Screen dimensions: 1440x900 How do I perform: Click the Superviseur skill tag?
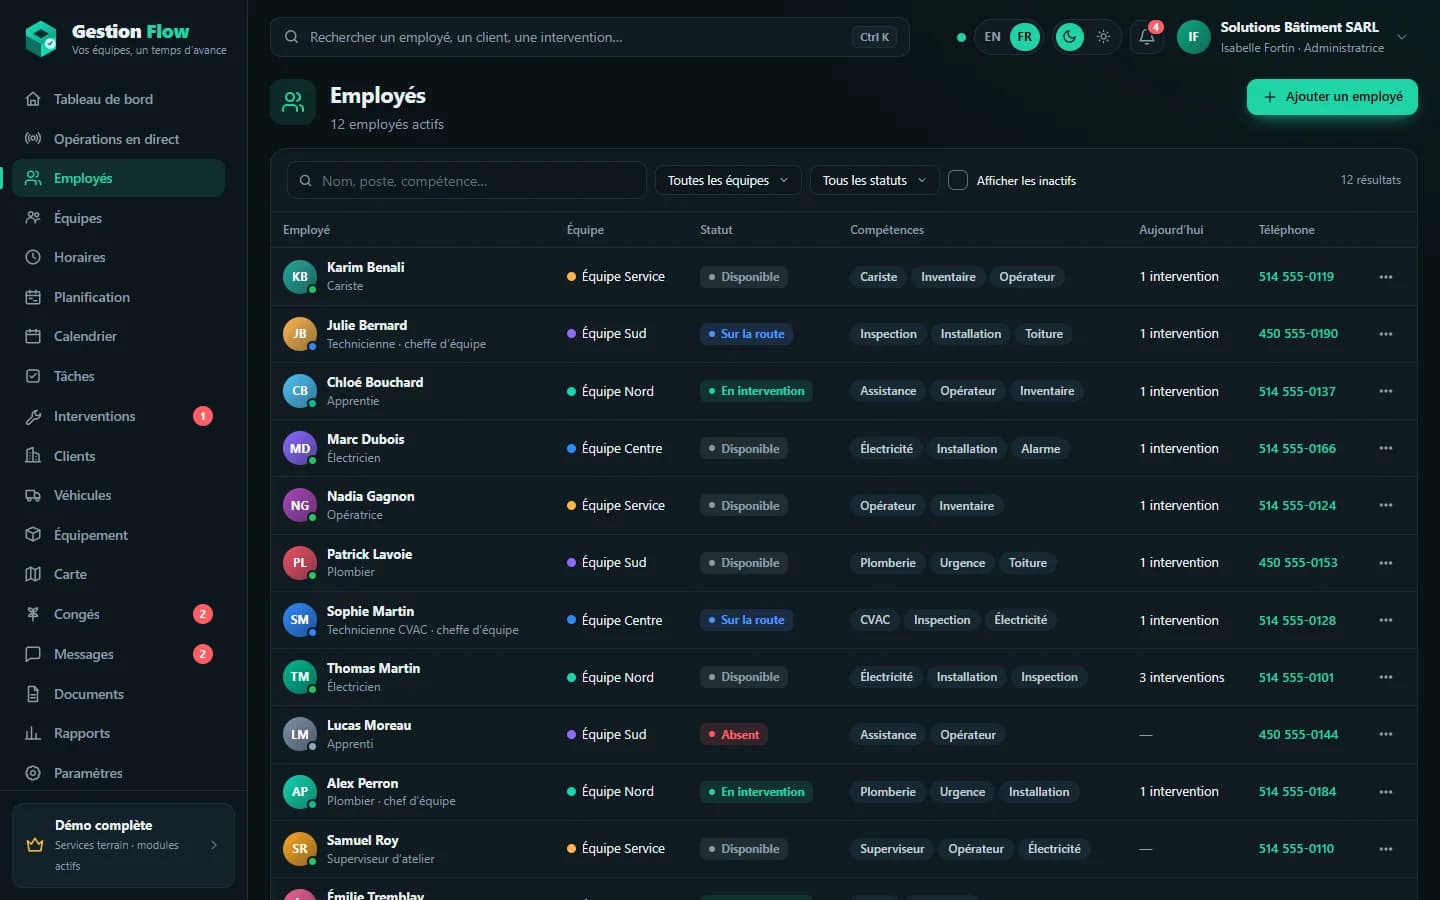coord(892,849)
